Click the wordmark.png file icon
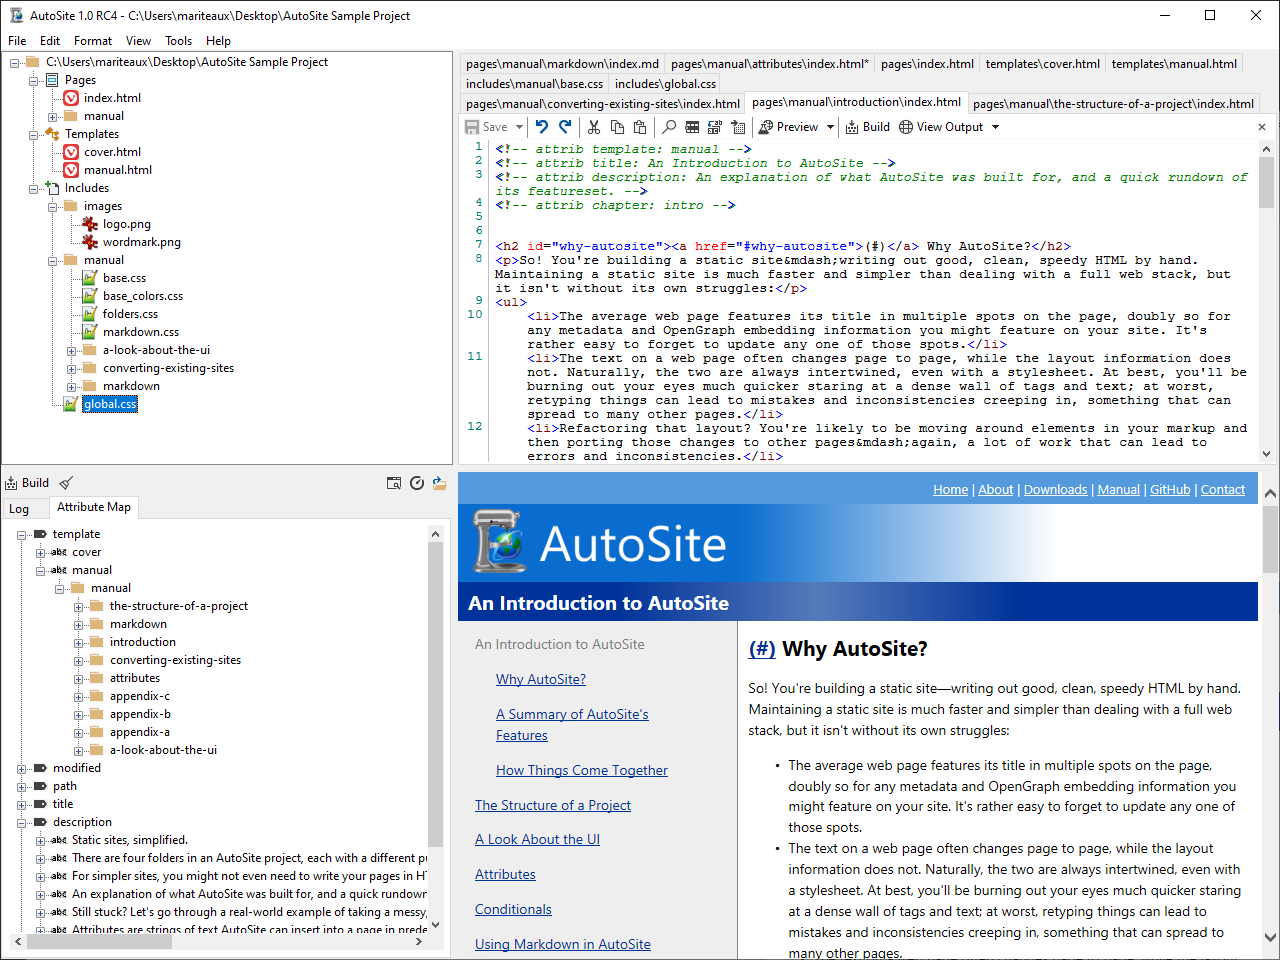The image size is (1280, 960). (90, 242)
